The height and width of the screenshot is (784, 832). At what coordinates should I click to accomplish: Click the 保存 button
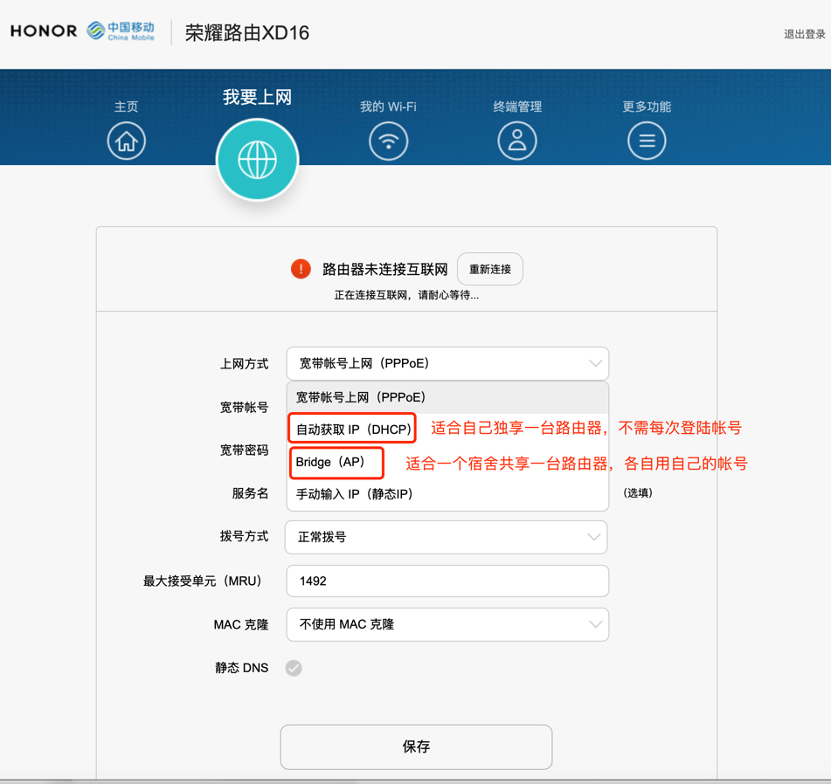416,747
